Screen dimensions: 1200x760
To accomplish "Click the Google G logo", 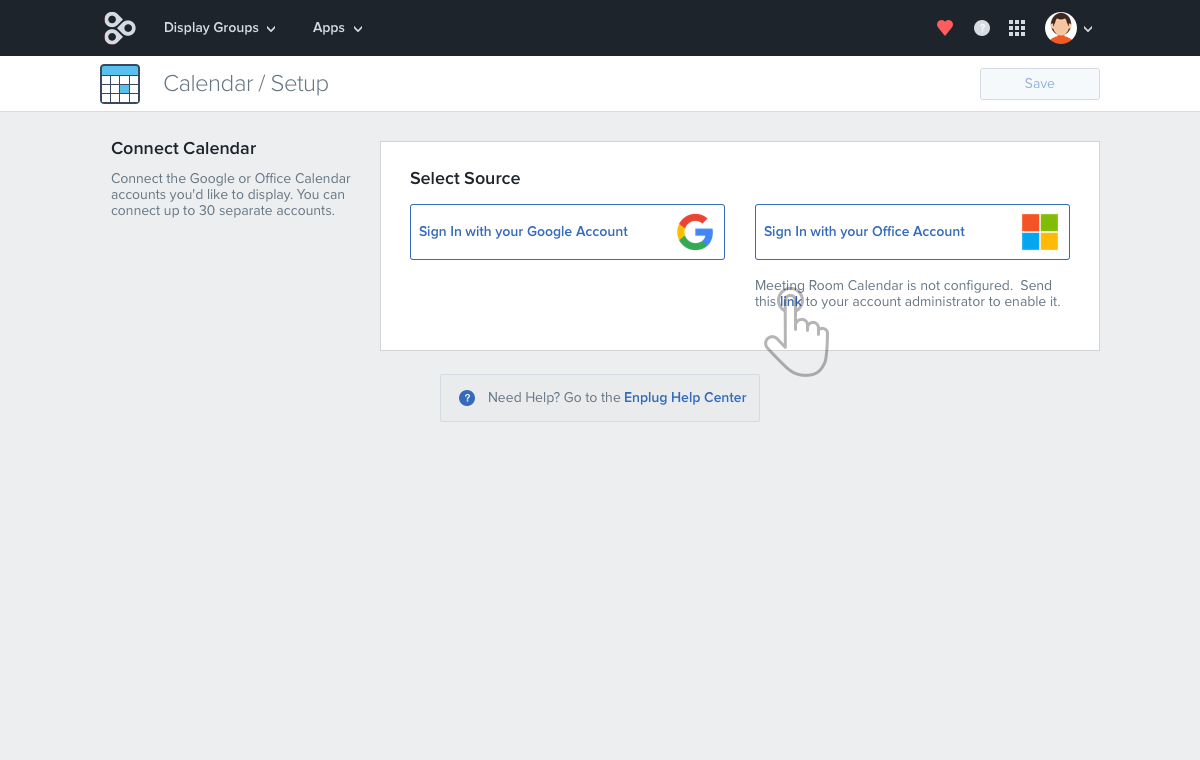I will pos(695,232).
